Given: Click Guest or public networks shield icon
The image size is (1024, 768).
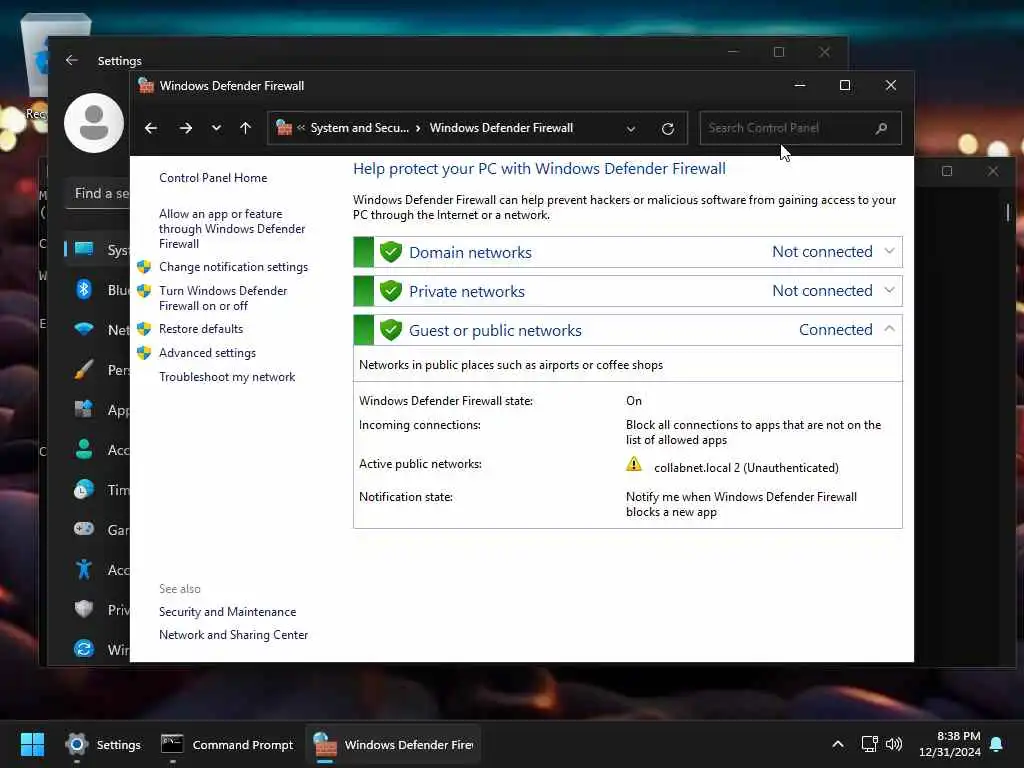Looking at the screenshot, I should pos(391,330).
